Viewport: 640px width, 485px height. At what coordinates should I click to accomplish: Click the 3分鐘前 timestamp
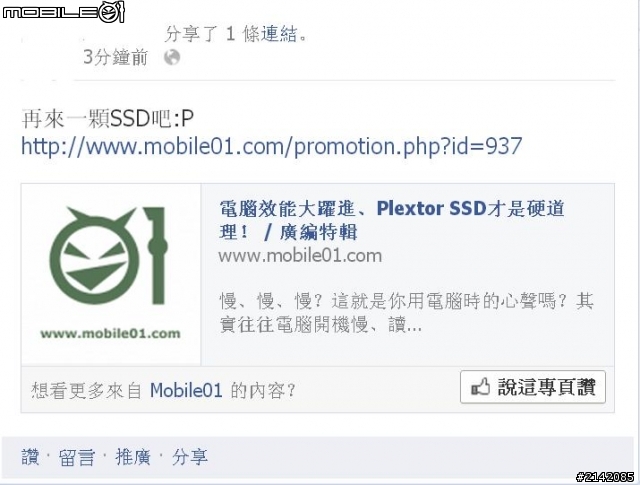click(115, 57)
